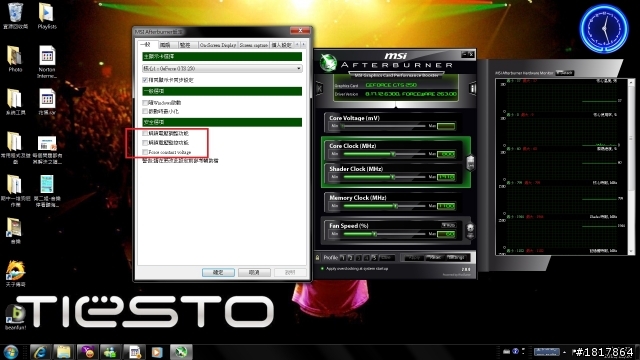This screenshot has width=640, height=360.
Task: Enable the unlock voltage control checkbox
Action: click(x=145, y=133)
